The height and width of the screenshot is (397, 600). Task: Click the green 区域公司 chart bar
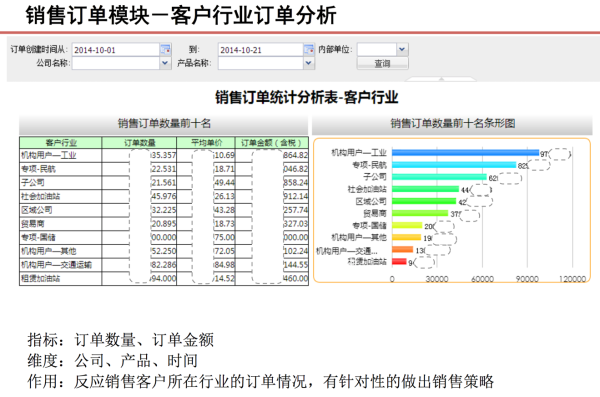(x=424, y=201)
